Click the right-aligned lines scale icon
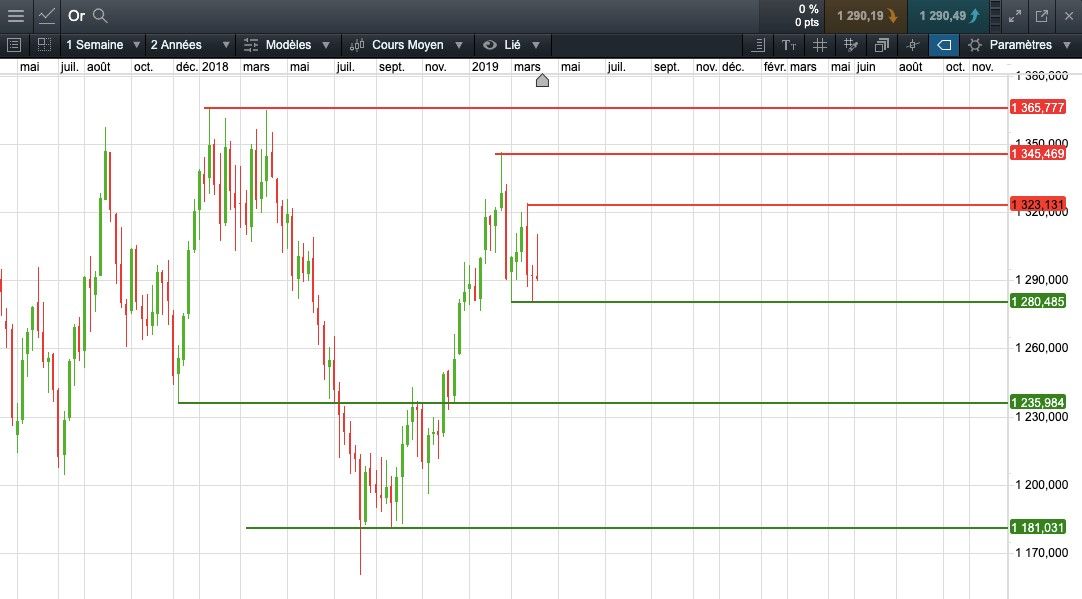 pyautogui.click(x=758, y=45)
